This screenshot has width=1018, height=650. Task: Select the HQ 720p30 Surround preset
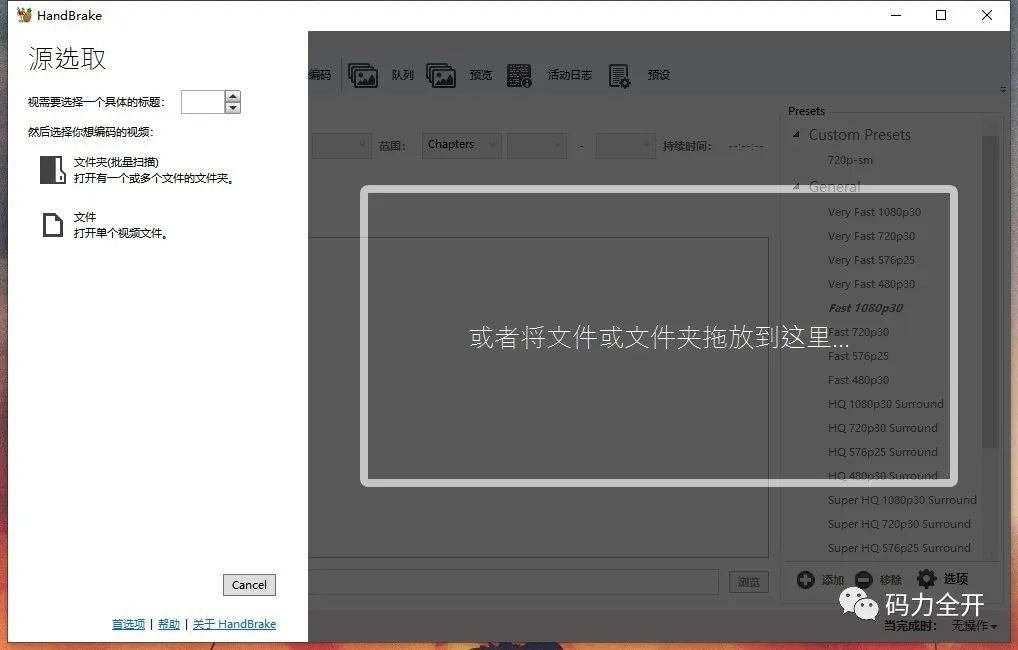(x=883, y=429)
